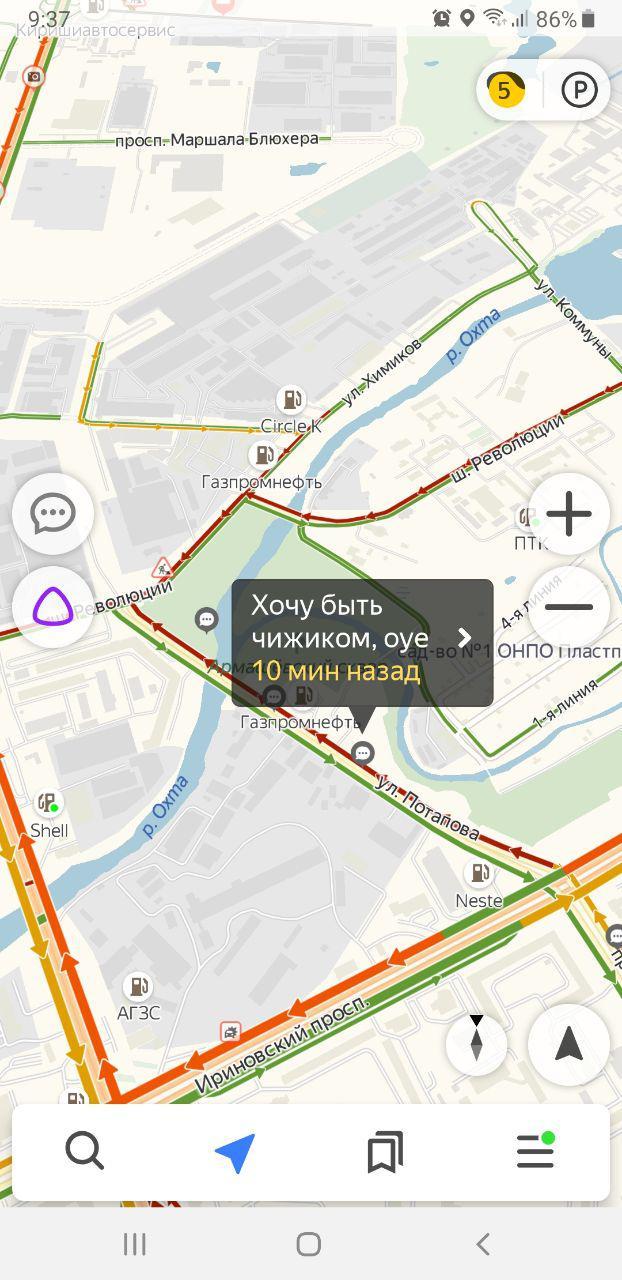
Task: Open the road chat conversations button
Action: (53, 514)
